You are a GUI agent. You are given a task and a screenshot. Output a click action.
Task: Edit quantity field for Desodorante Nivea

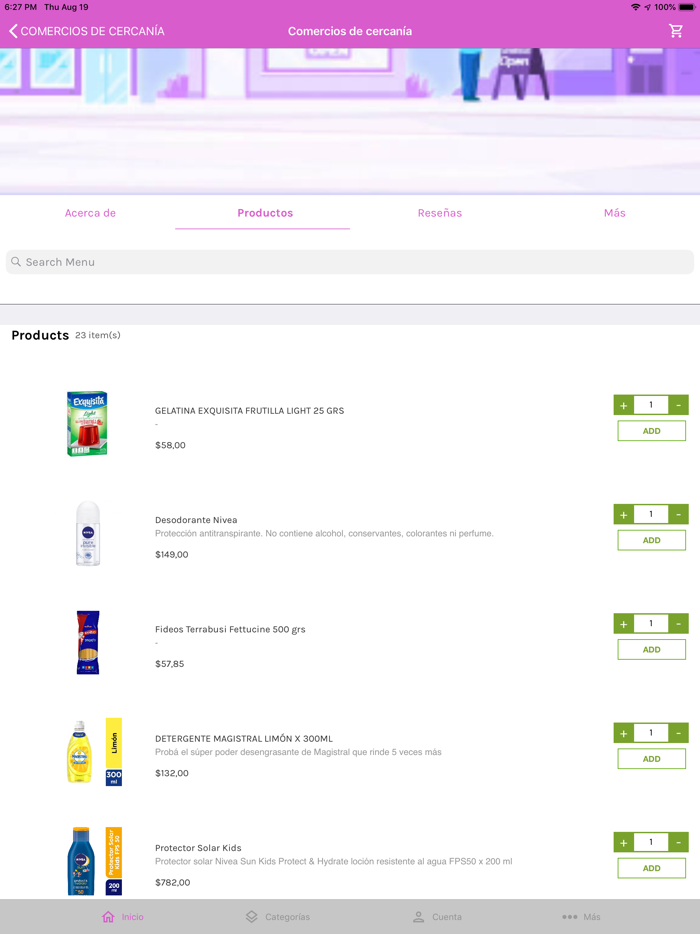651,514
